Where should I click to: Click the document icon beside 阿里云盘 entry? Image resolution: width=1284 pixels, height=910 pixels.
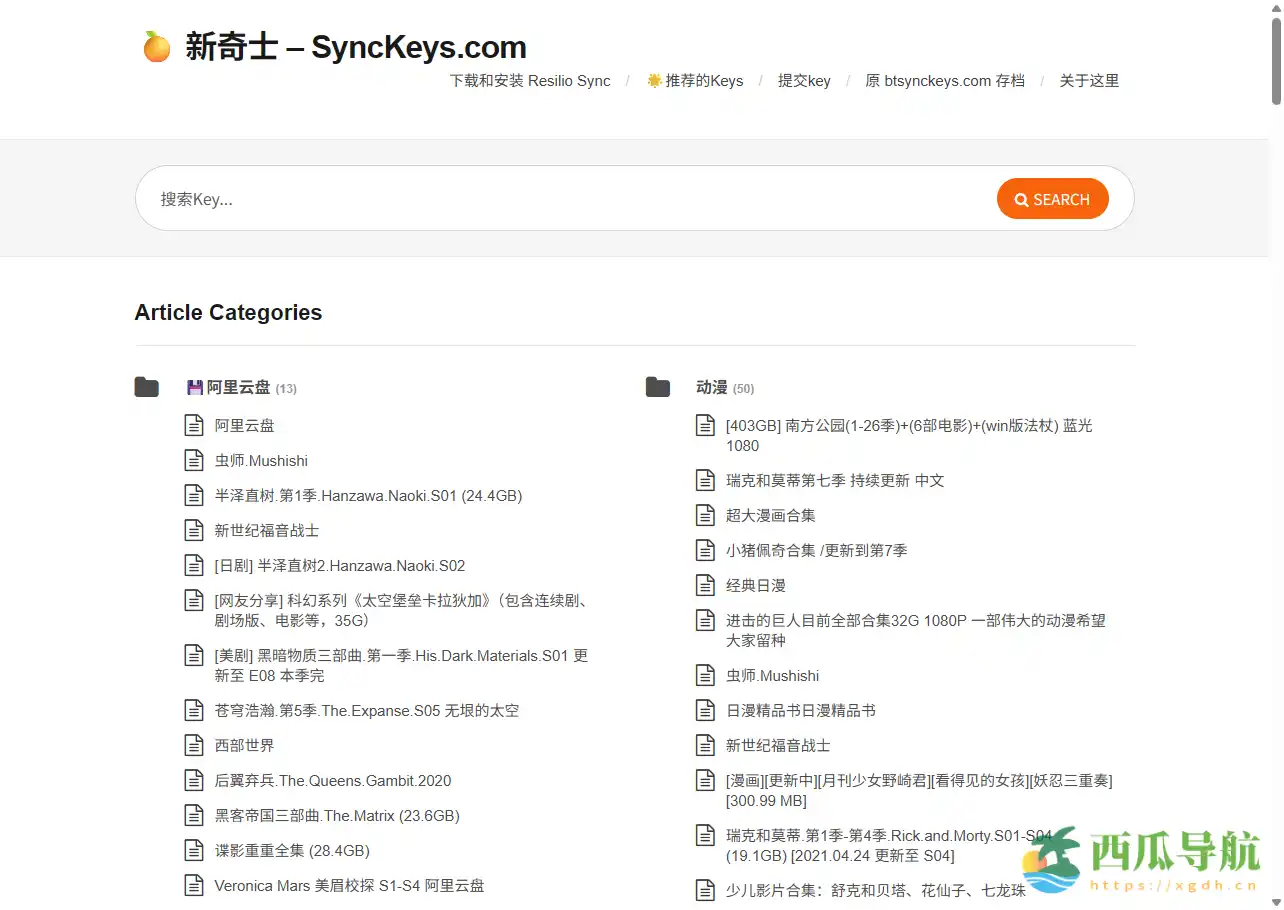point(194,425)
